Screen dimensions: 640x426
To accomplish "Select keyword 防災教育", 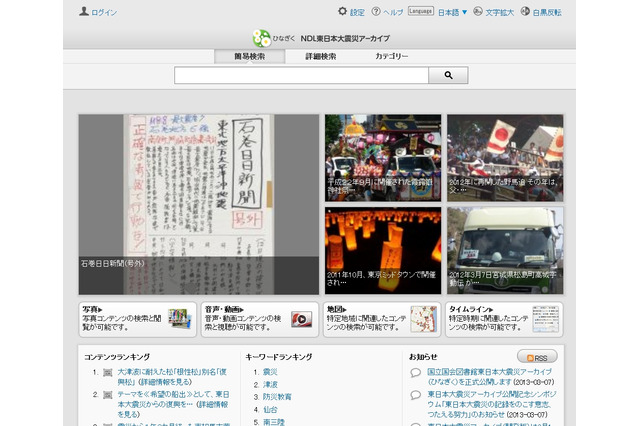I will 278,397.
